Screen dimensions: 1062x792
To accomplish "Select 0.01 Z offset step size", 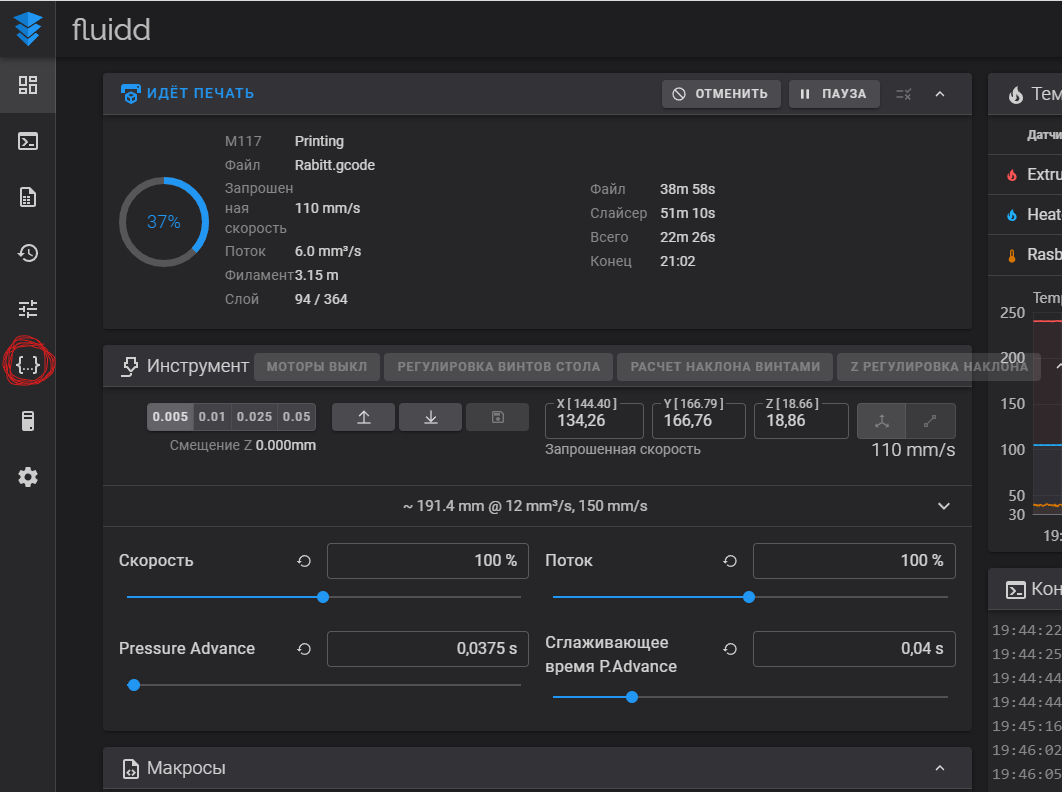I will 212,417.
